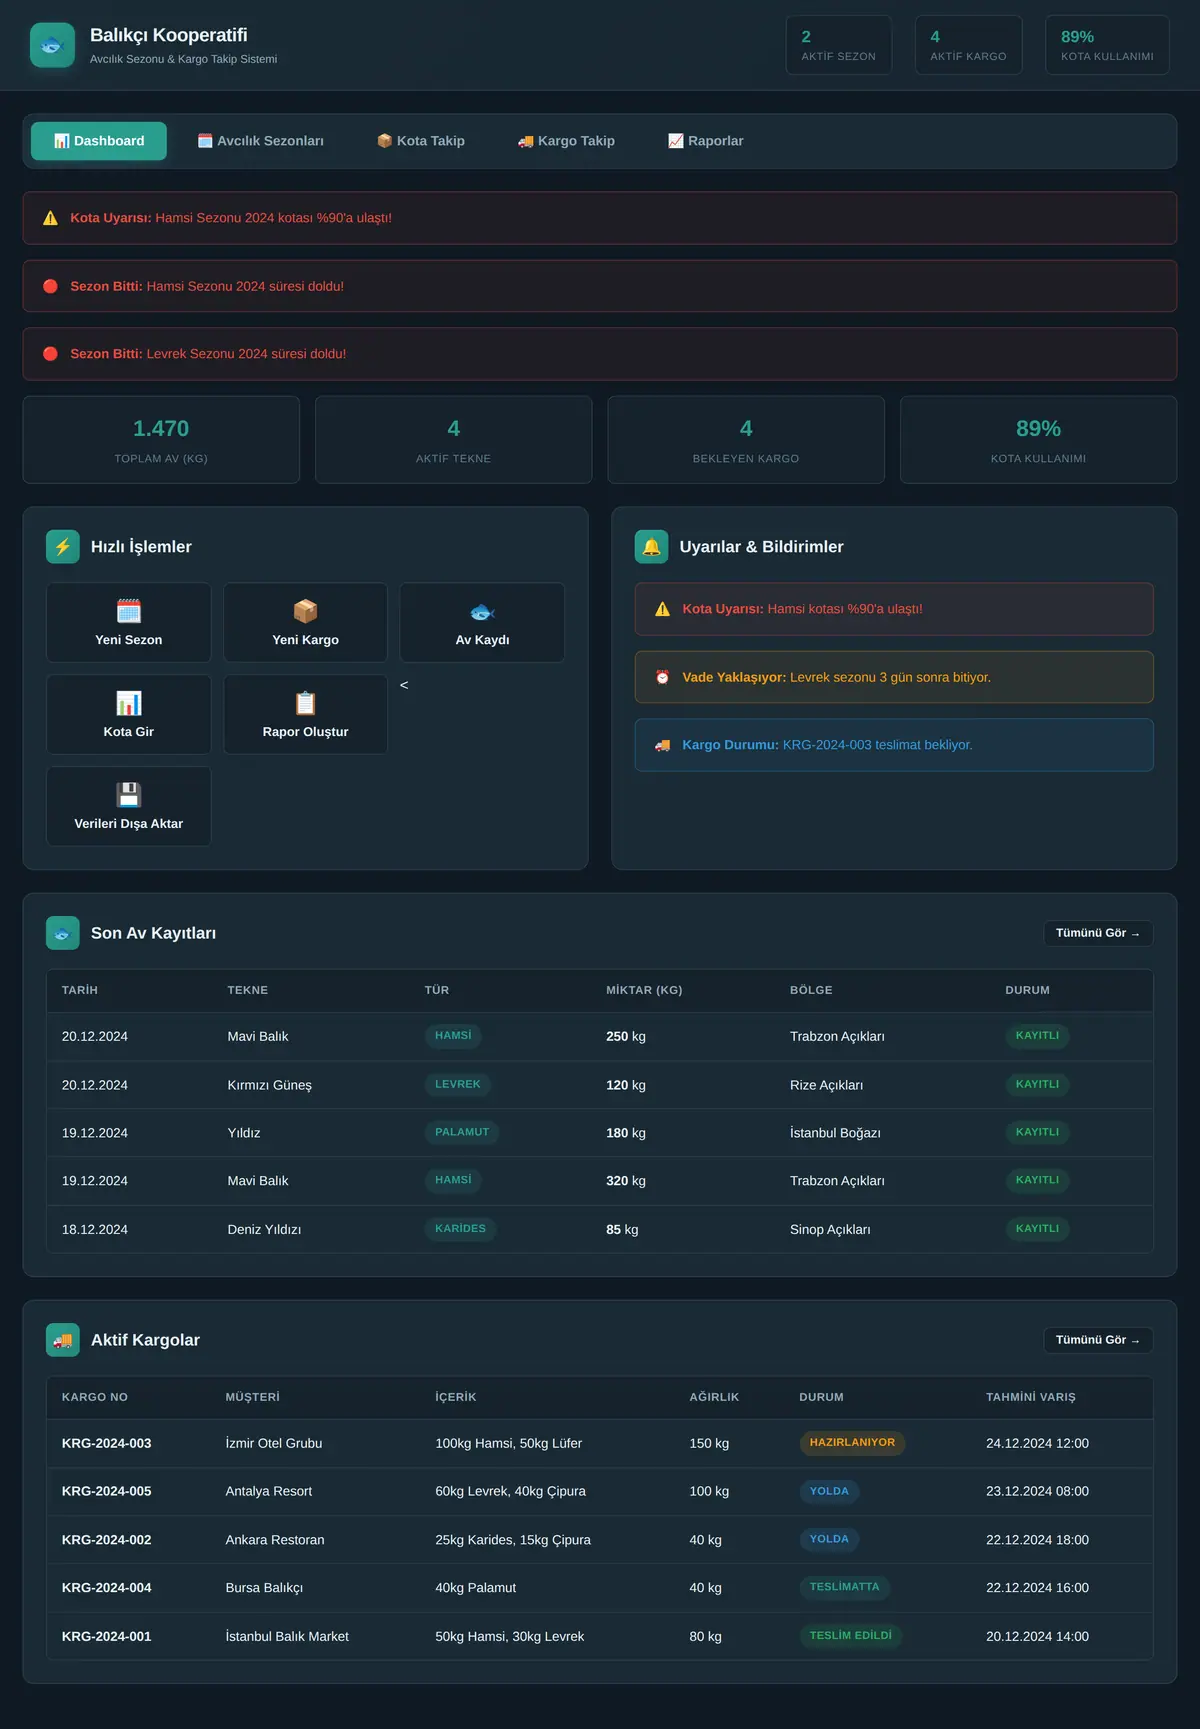Click the lightning icon beside Hızlı İşlemler
Image resolution: width=1200 pixels, height=1729 pixels.
(x=63, y=546)
